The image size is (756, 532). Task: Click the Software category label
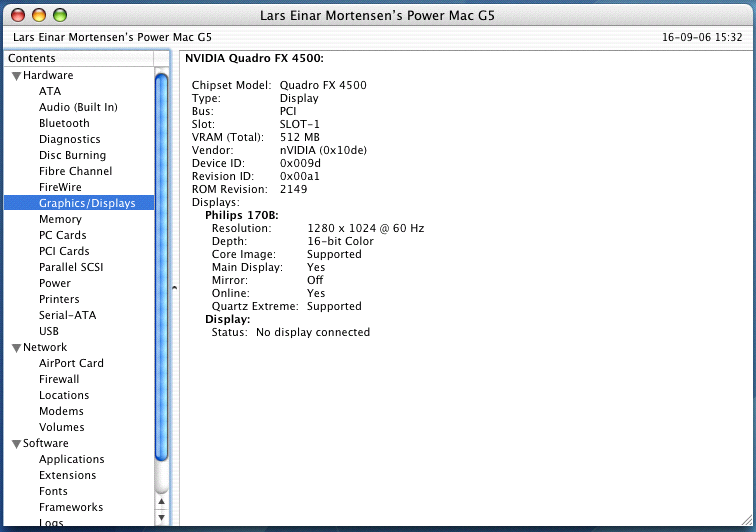click(46, 443)
